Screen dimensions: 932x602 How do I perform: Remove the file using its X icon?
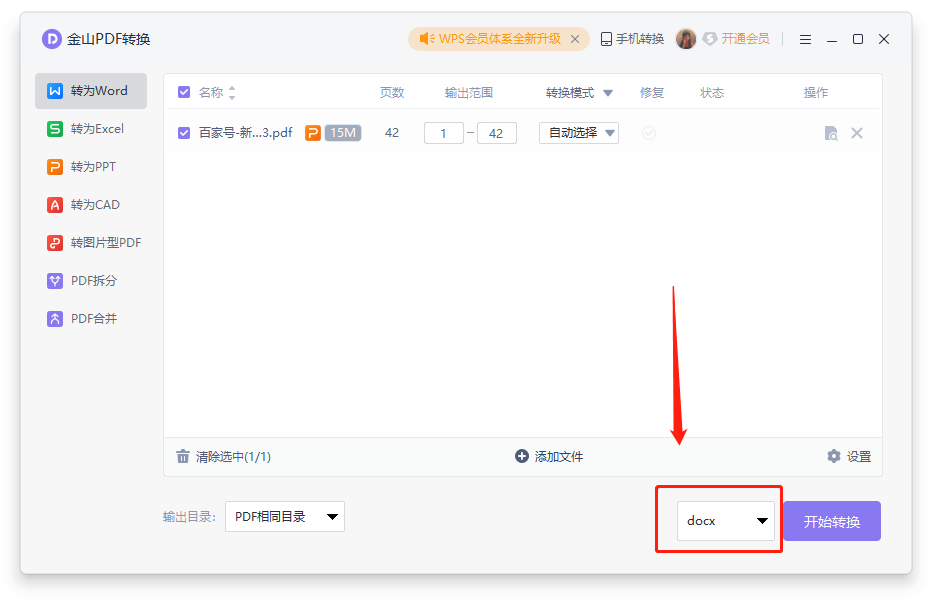857,133
